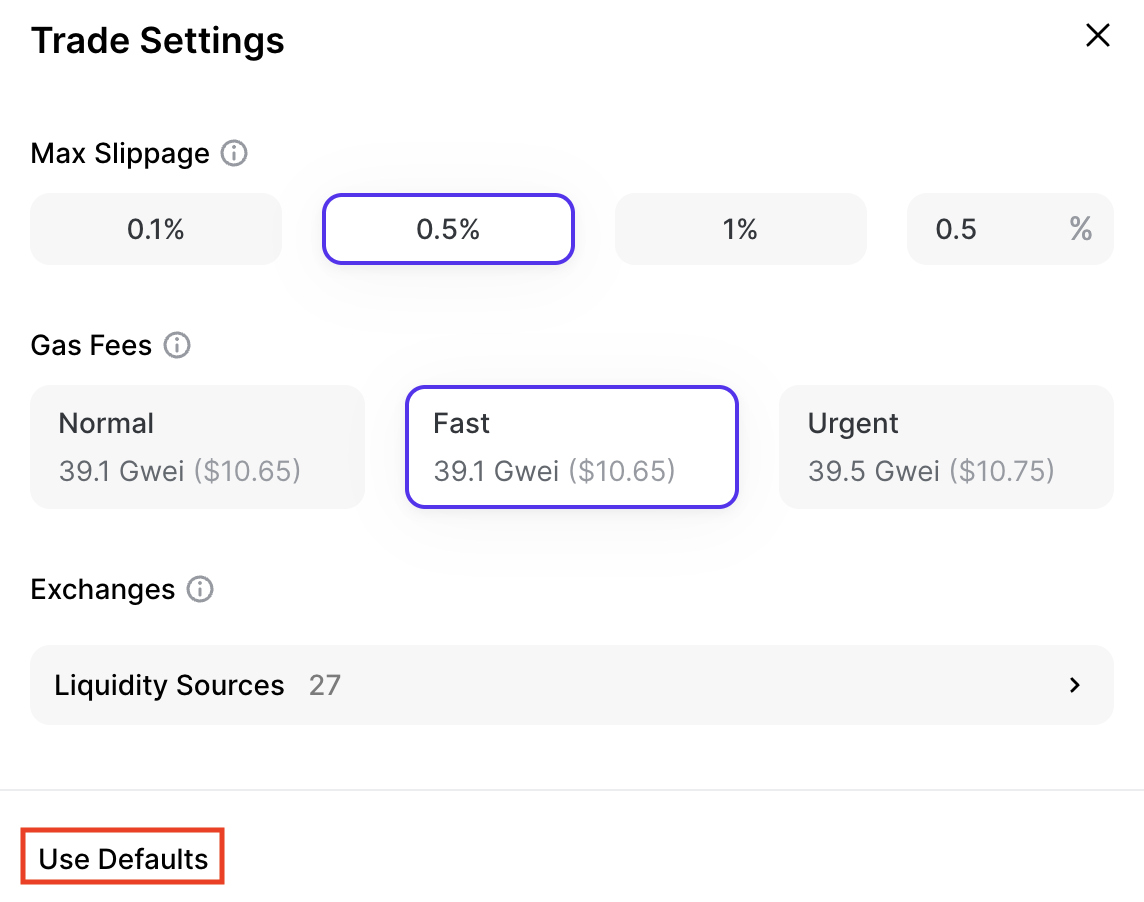Click the 27 liquidity sources count

tap(324, 685)
